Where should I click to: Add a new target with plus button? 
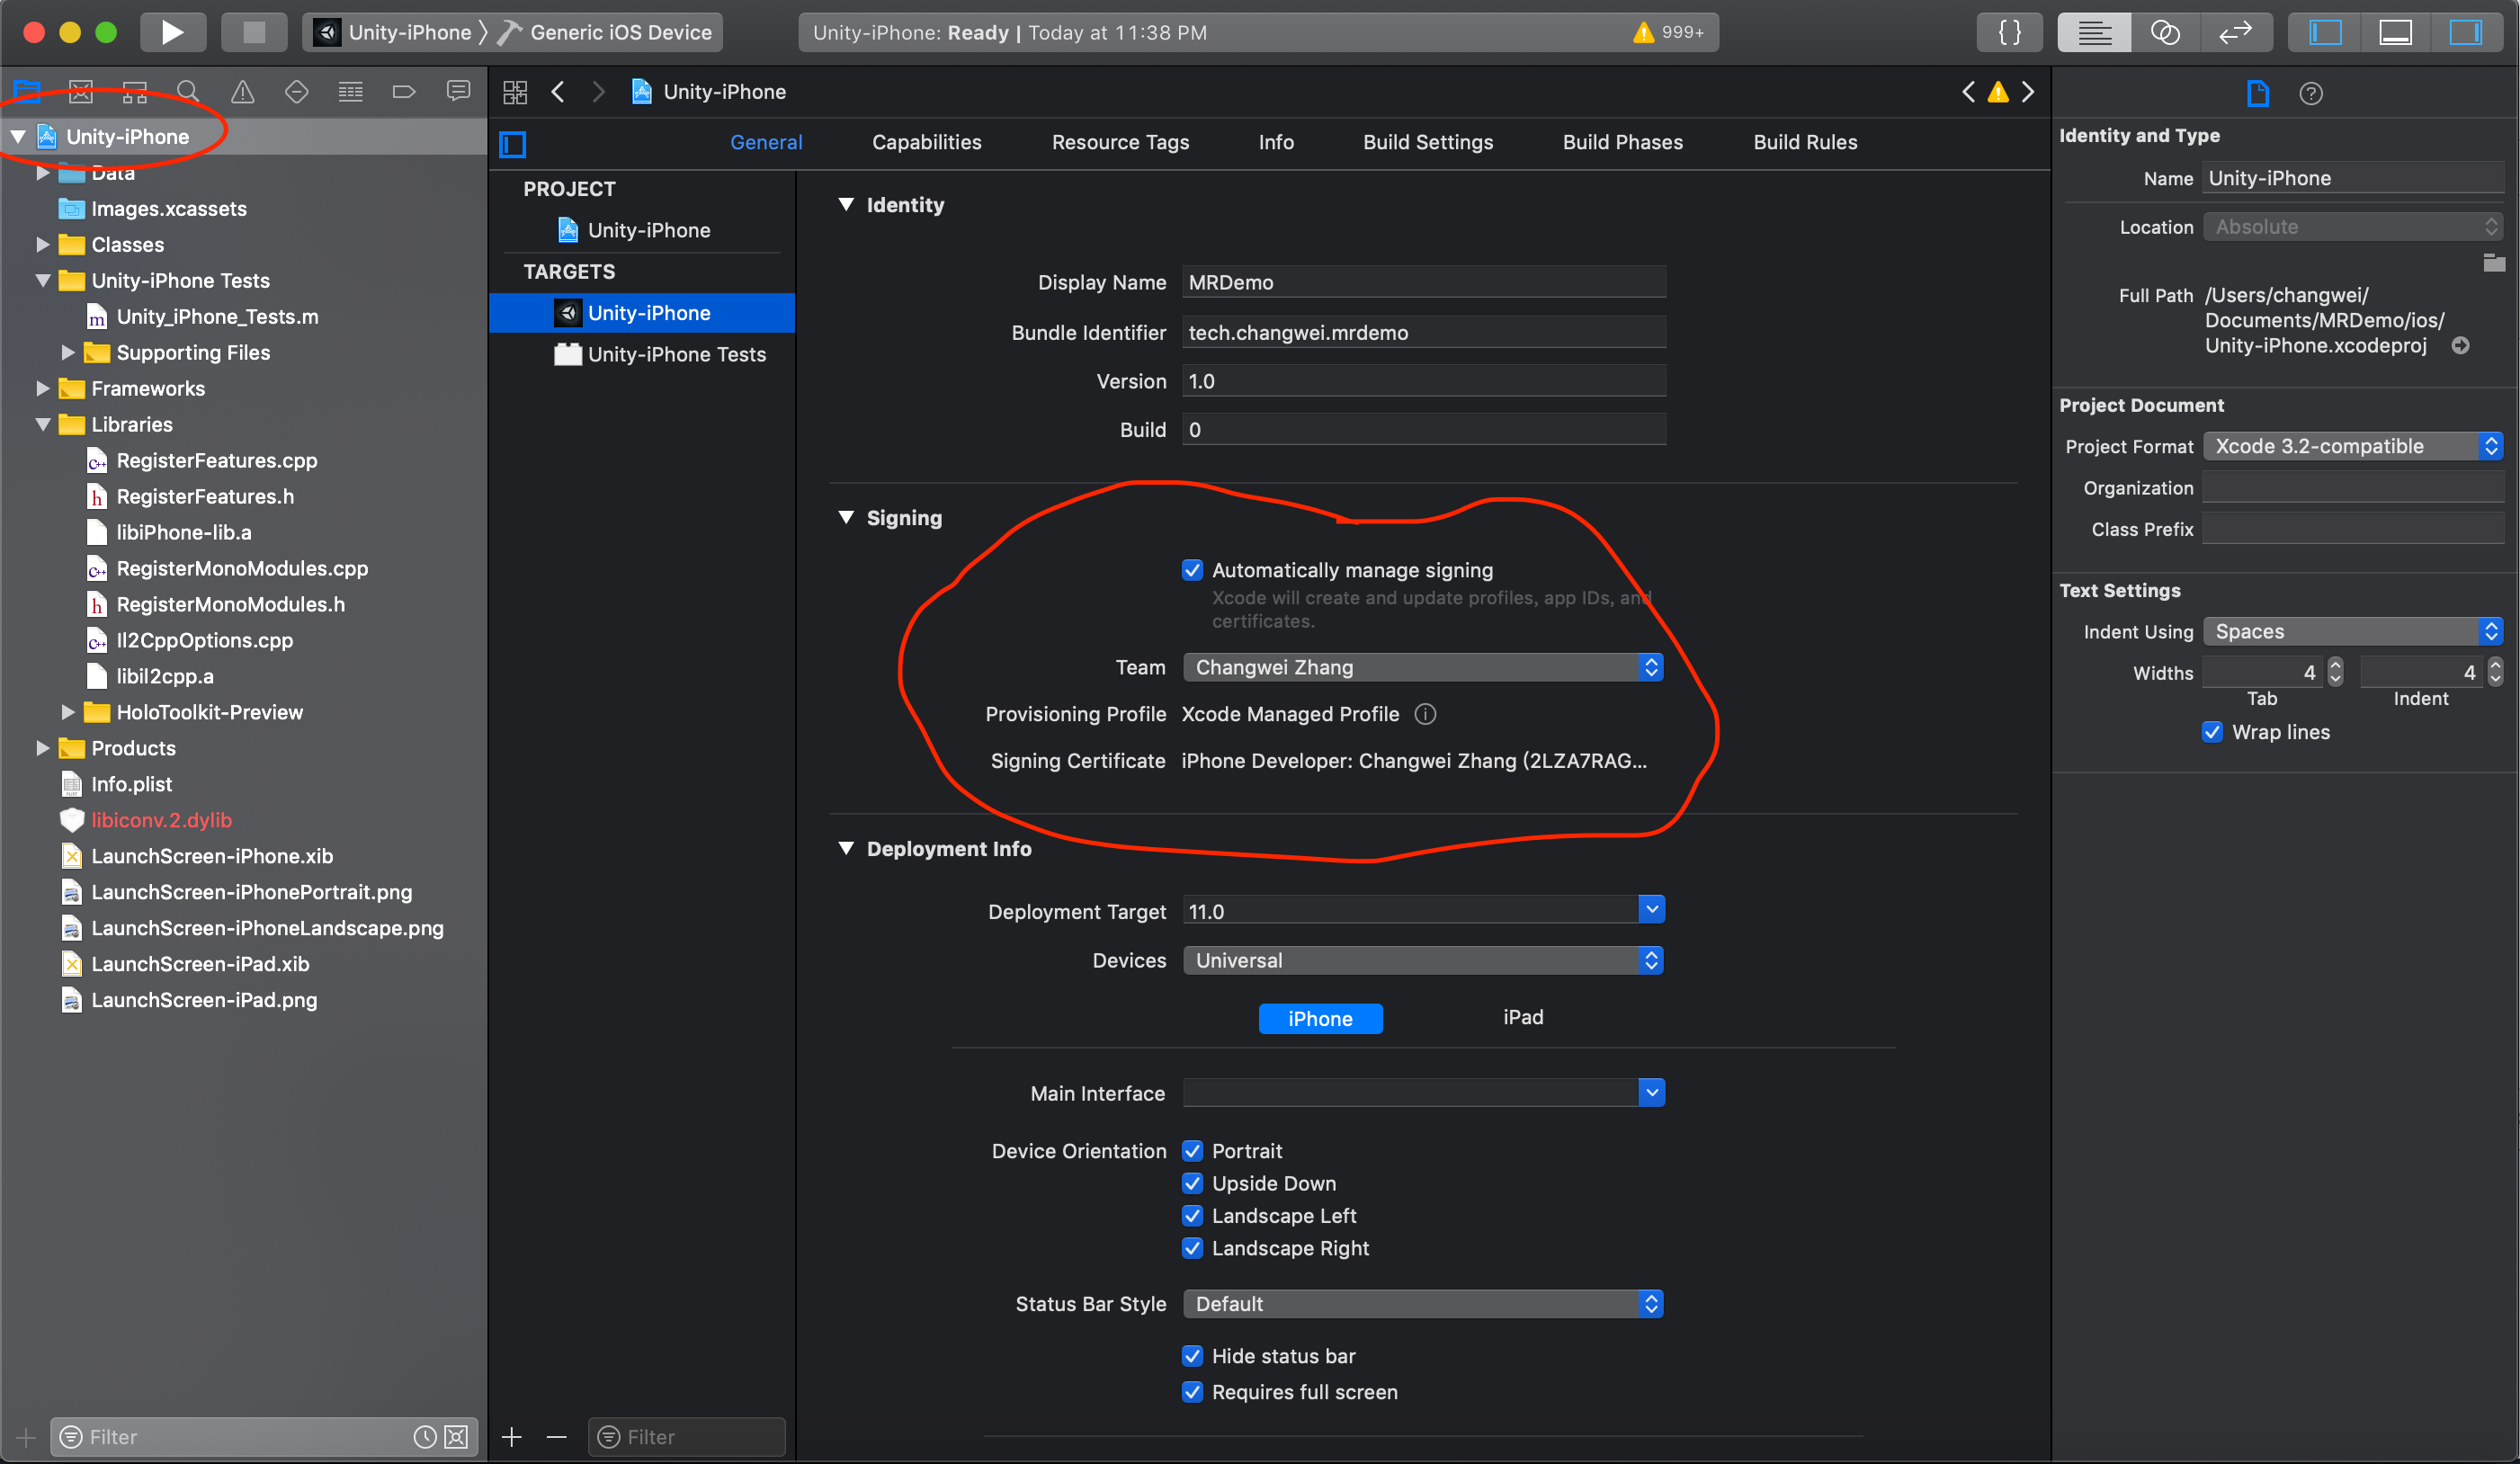coord(512,1437)
